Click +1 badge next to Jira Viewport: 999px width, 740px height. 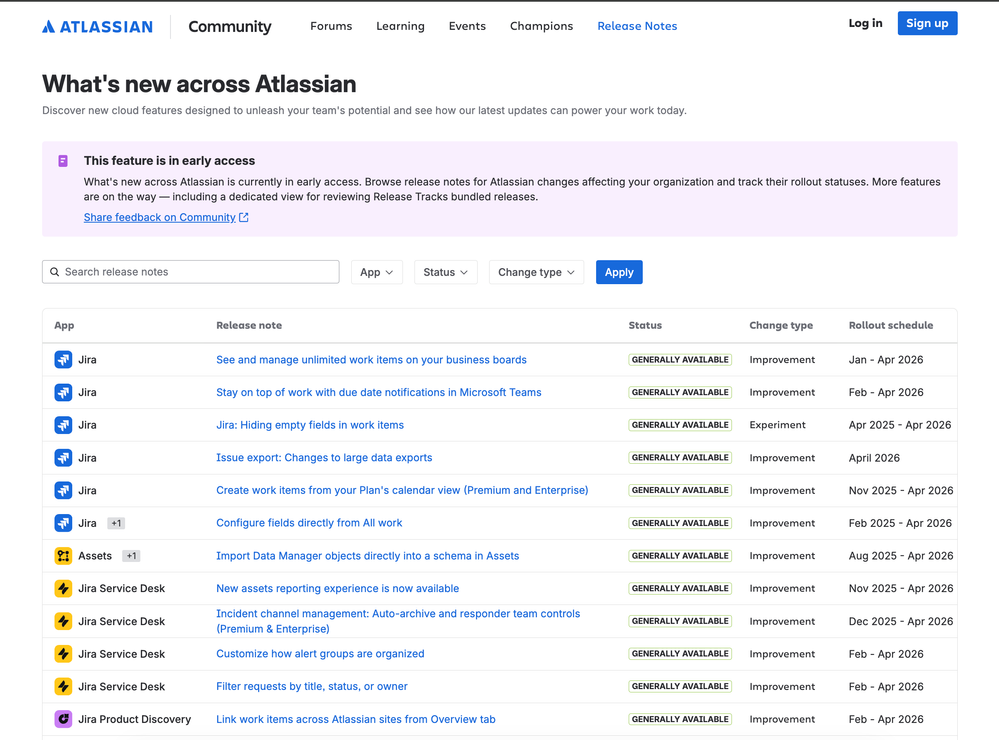116,523
